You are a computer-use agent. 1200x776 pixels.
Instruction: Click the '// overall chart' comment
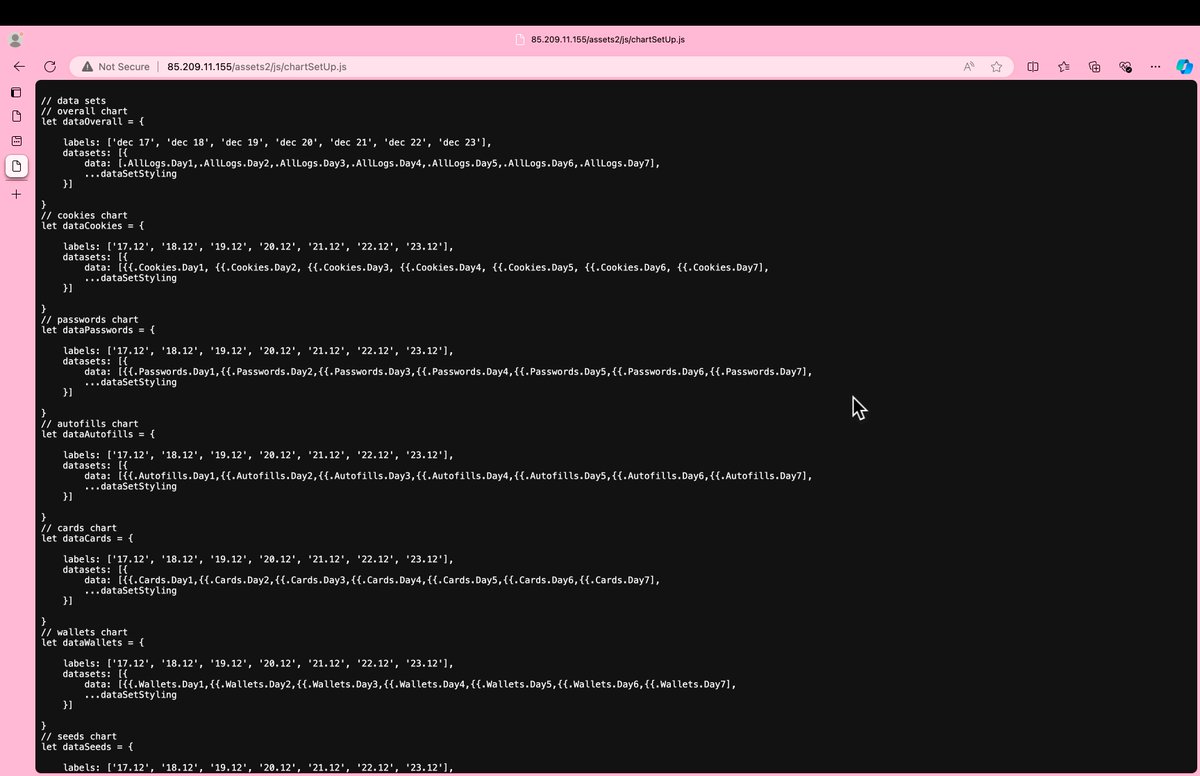pos(84,111)
